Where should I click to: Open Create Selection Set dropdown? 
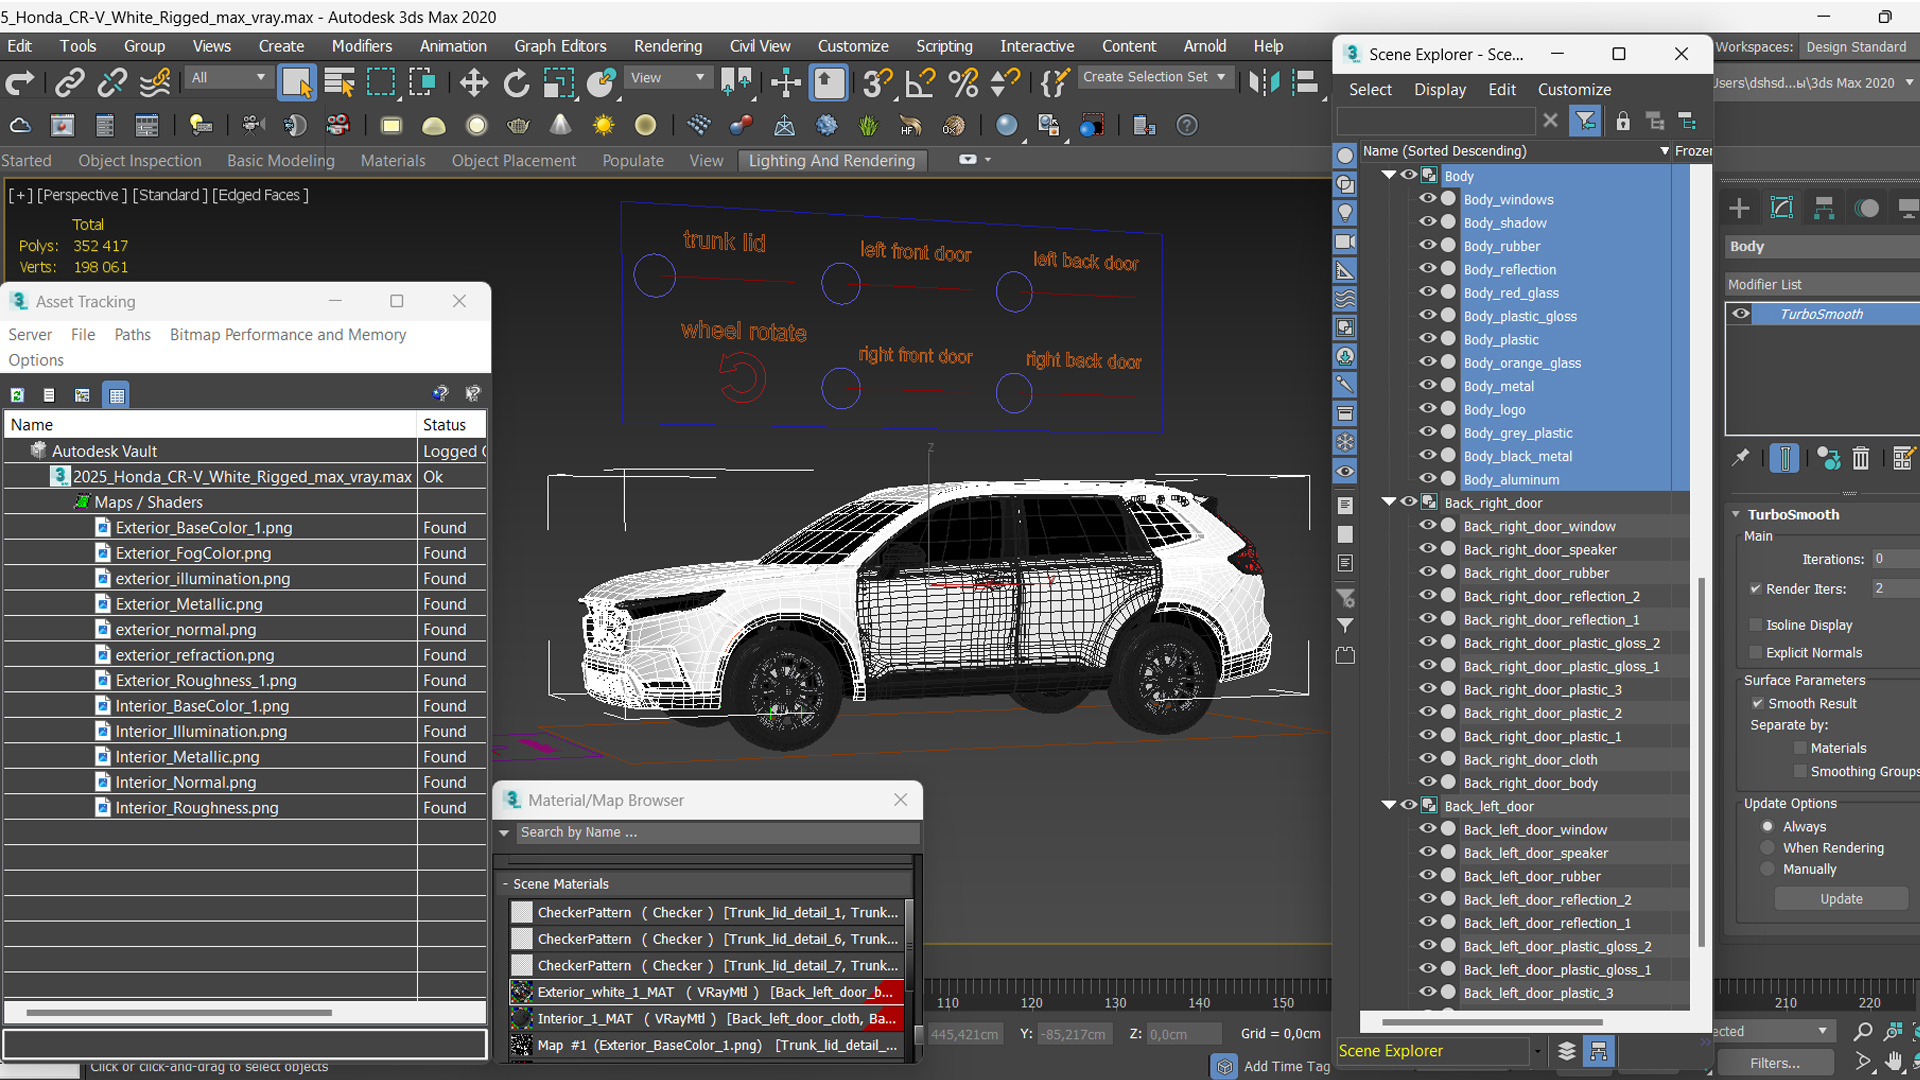click(1155, 77)
